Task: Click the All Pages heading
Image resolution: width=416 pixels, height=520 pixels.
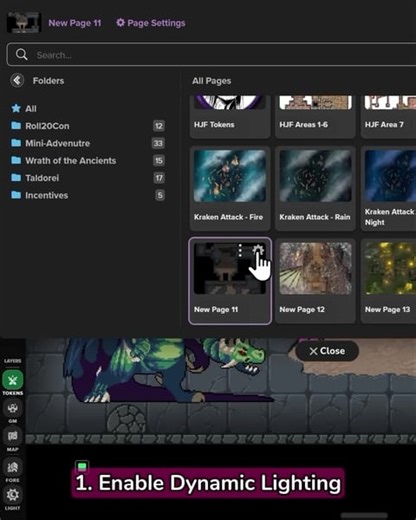Action: 212,81
